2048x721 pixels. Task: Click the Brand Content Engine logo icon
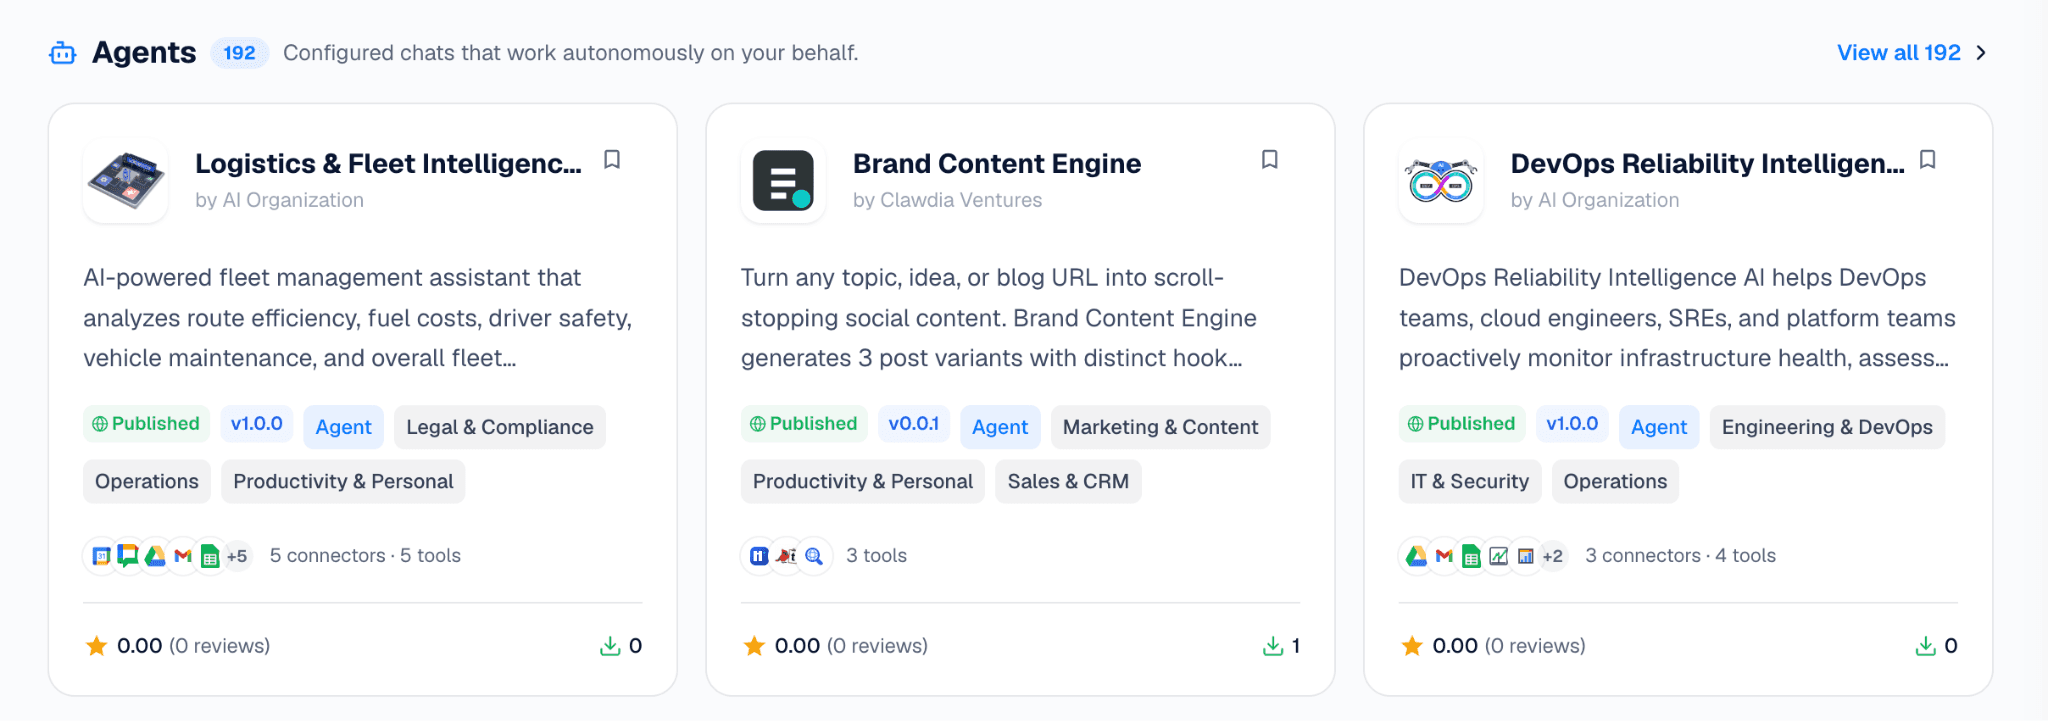[x=783, y=181]
